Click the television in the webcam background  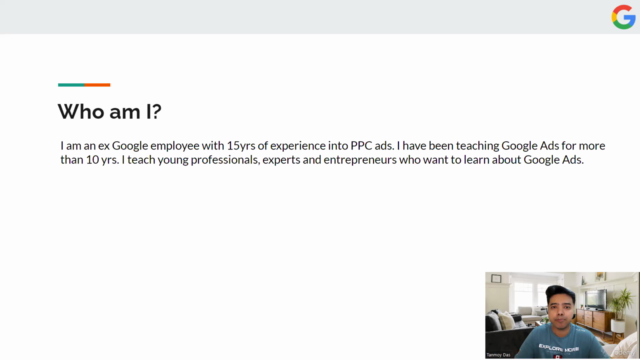point(595,300)
